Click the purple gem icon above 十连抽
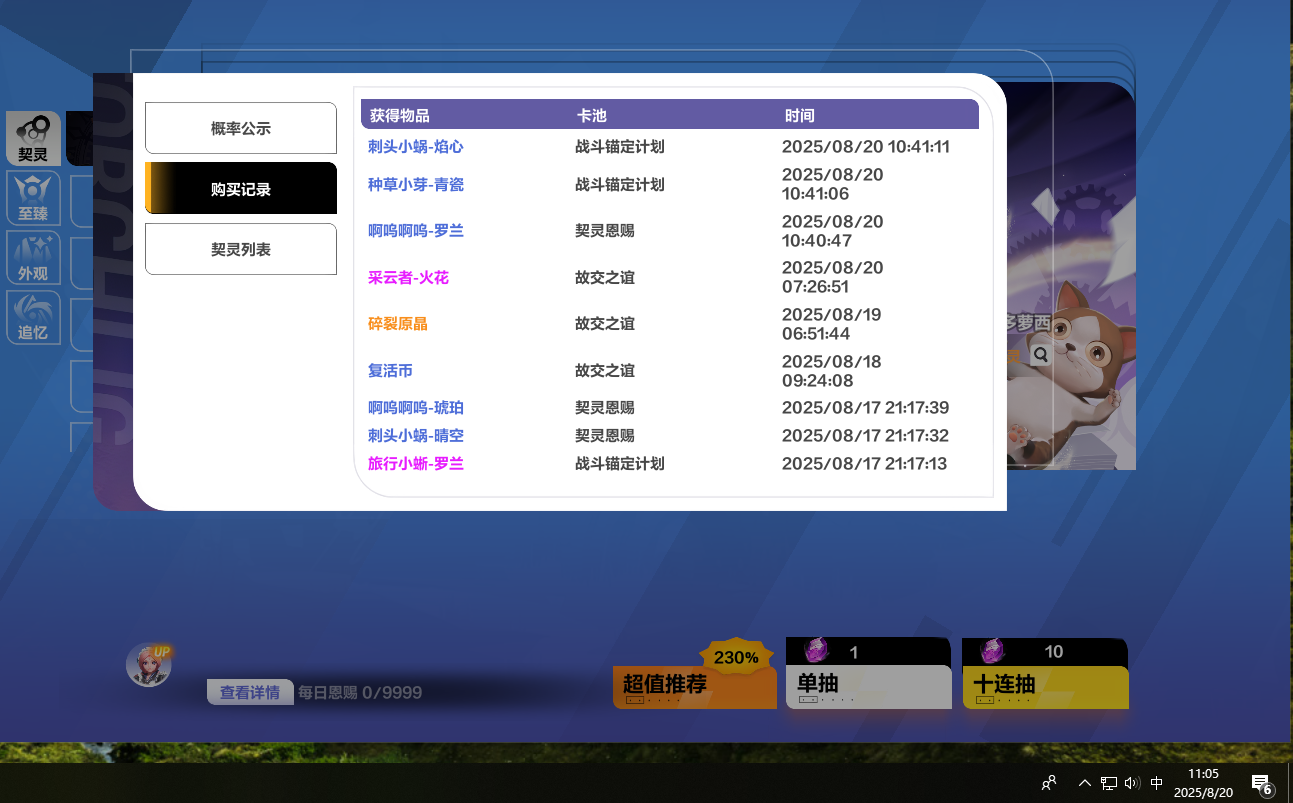1293x803 pixels. (x=992, y=651)
